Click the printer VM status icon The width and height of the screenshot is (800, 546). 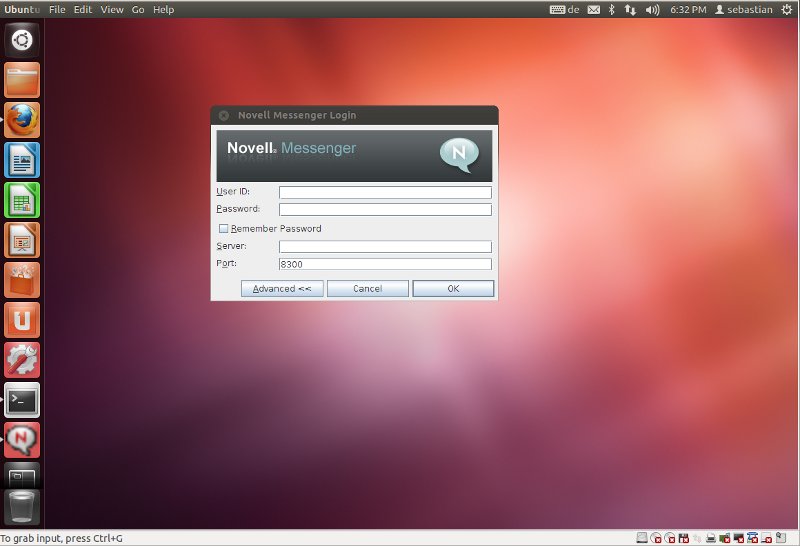point(711,537)
